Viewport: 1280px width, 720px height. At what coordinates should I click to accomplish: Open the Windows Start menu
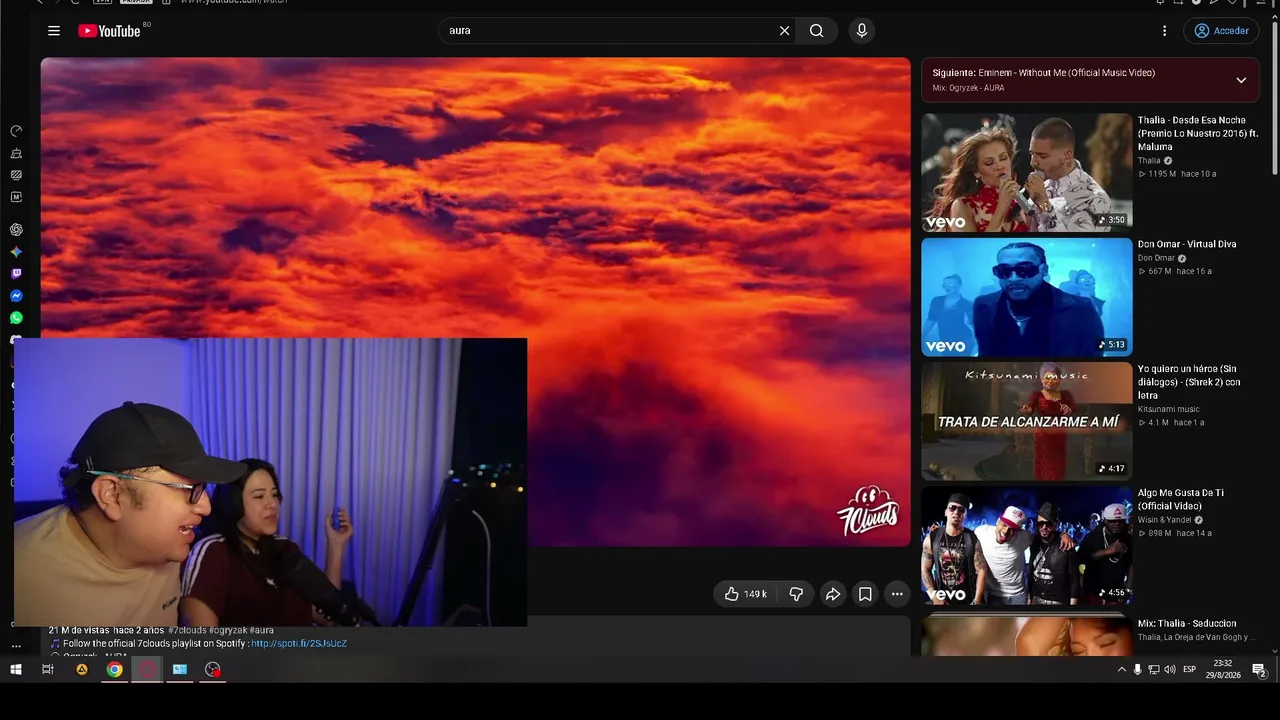16,669
